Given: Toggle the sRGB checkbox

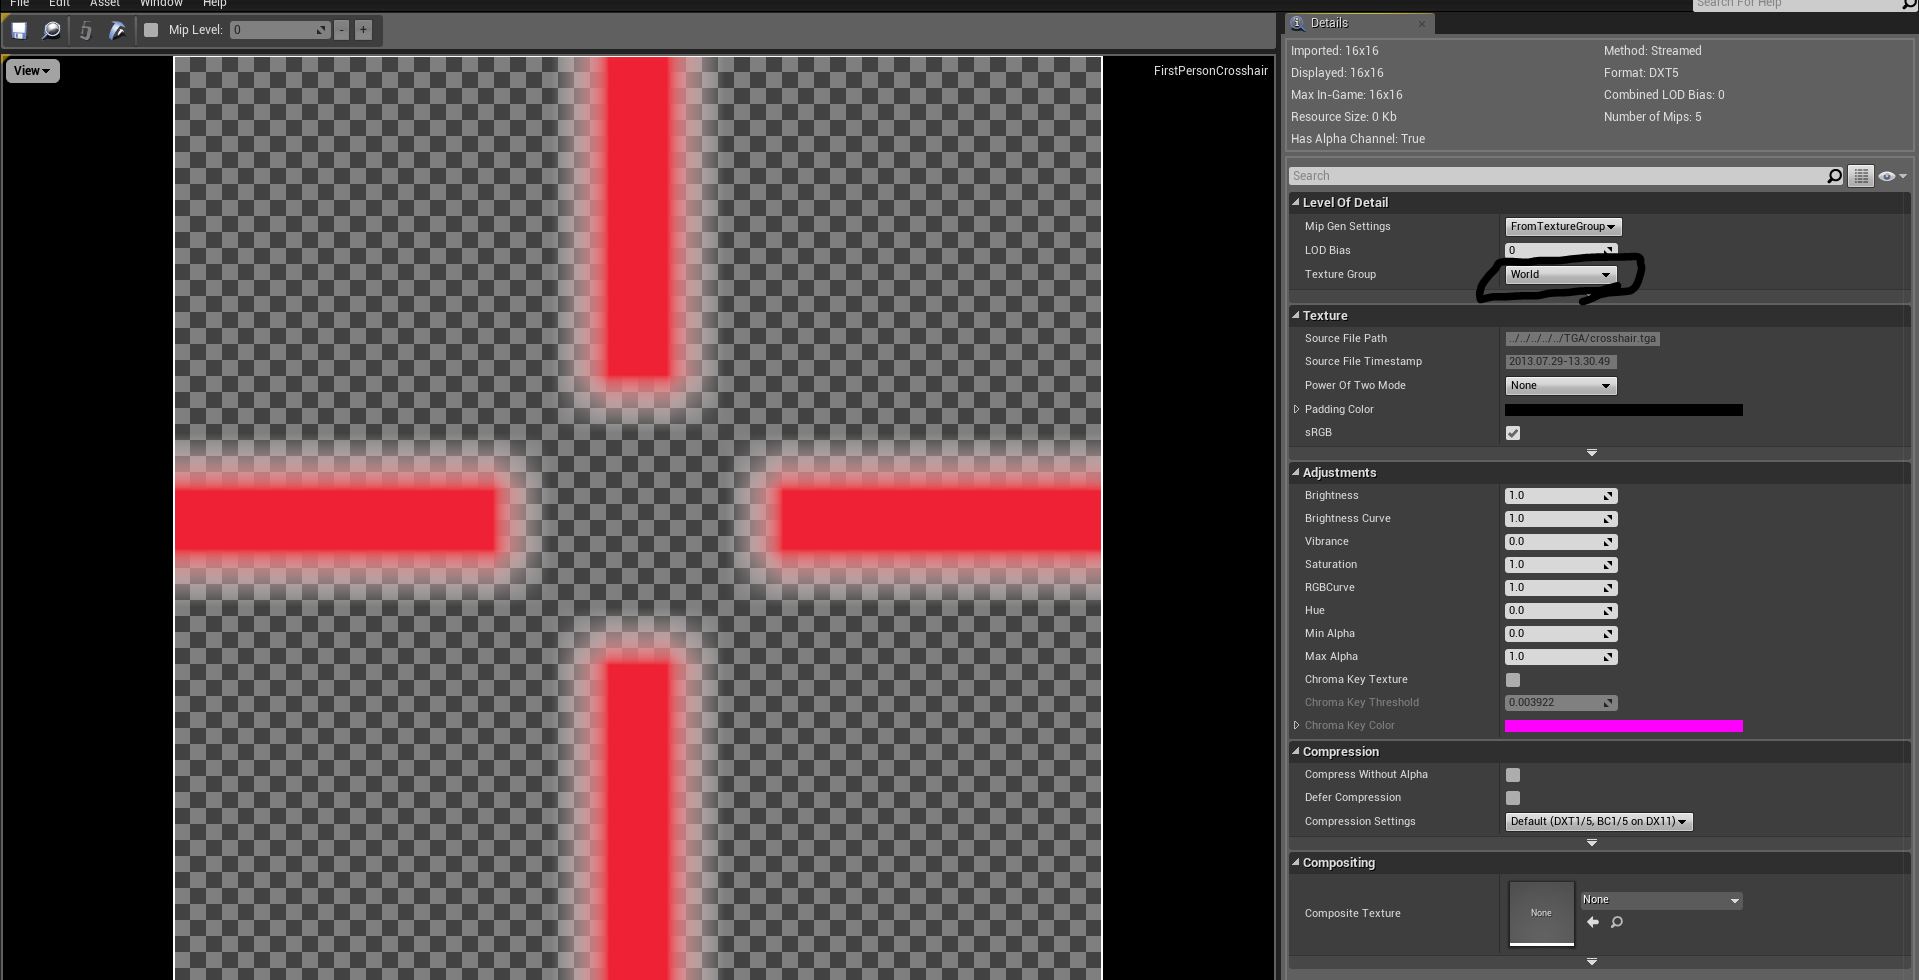Looking at the screenshot, I should pos(1513,433).
